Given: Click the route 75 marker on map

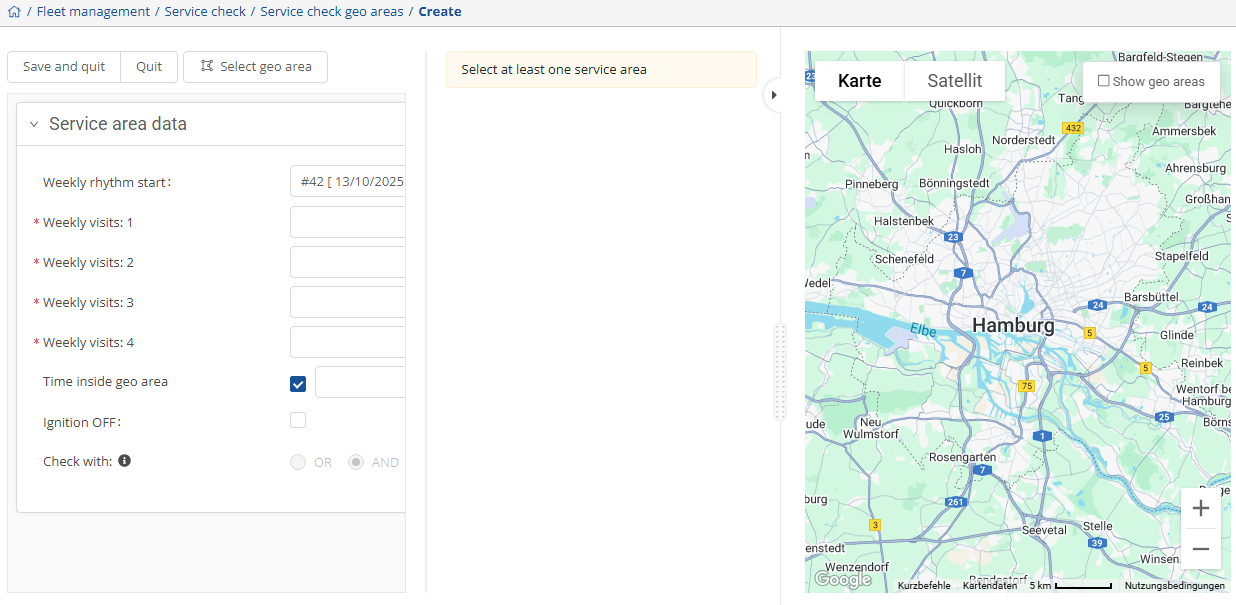Looking at the screenshot, I should 1025,386.
